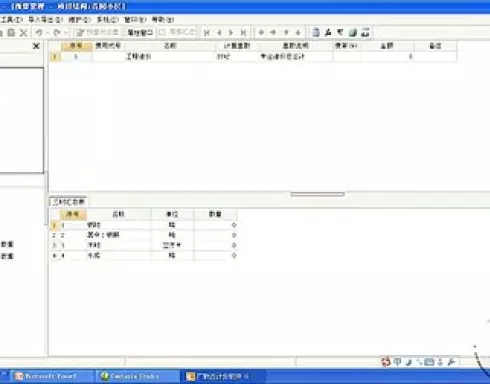Click the calculator icon in toolbar
The image size is (490, 384).
[316, 32]
